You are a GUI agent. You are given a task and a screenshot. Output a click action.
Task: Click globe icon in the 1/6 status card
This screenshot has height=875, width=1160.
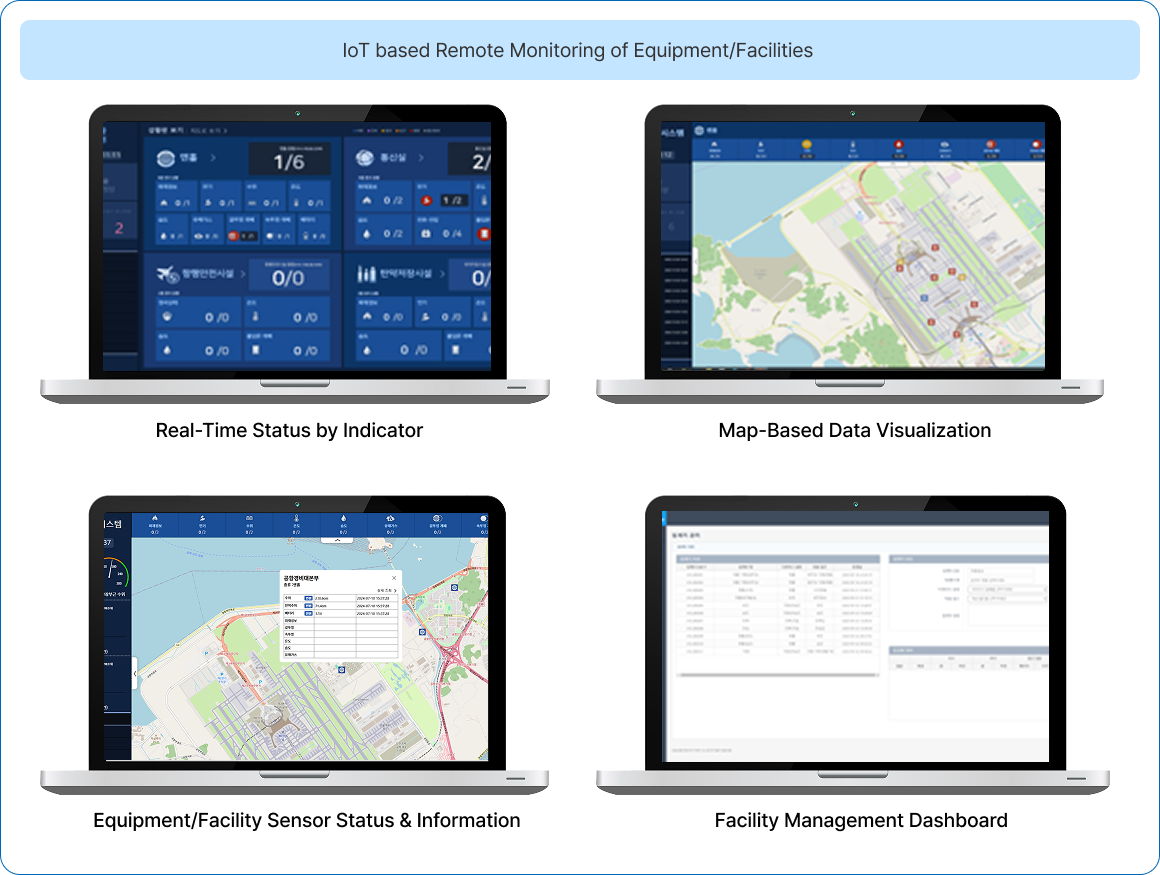pyautogui.click(x=166, y=158)
